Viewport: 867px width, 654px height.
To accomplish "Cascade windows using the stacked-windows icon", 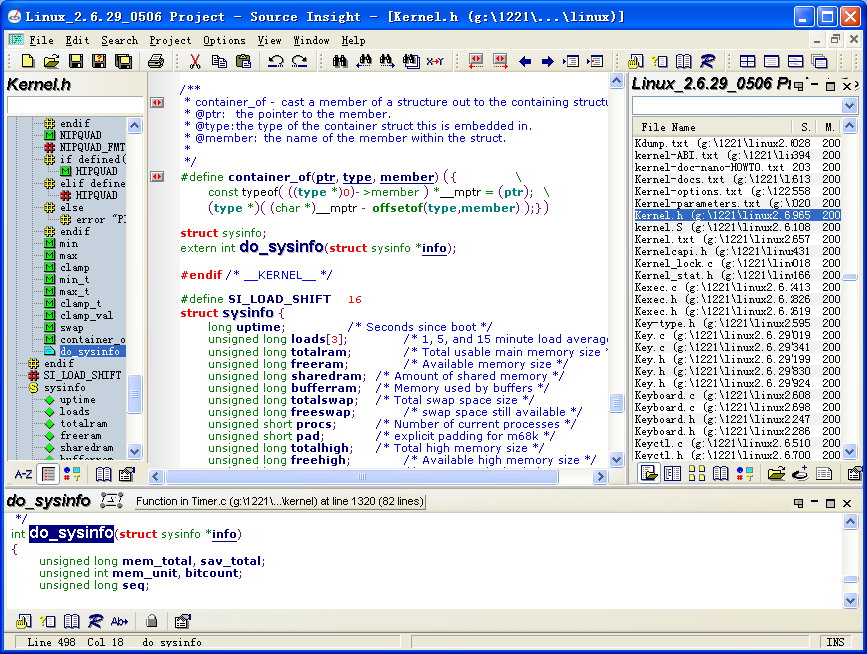I will click(x=819, y=61).
